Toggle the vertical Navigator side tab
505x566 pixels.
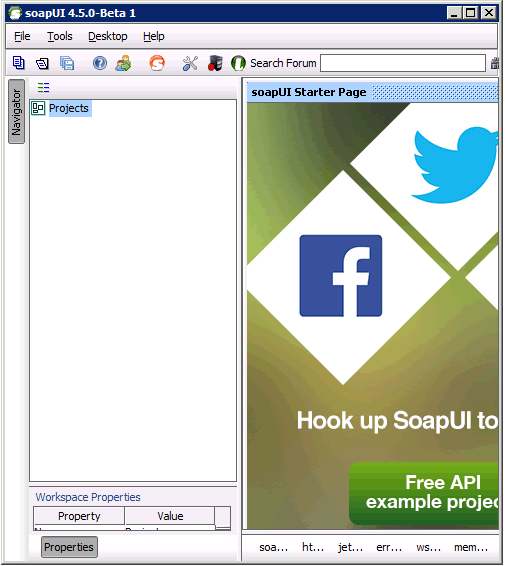[x=16, y=112]
